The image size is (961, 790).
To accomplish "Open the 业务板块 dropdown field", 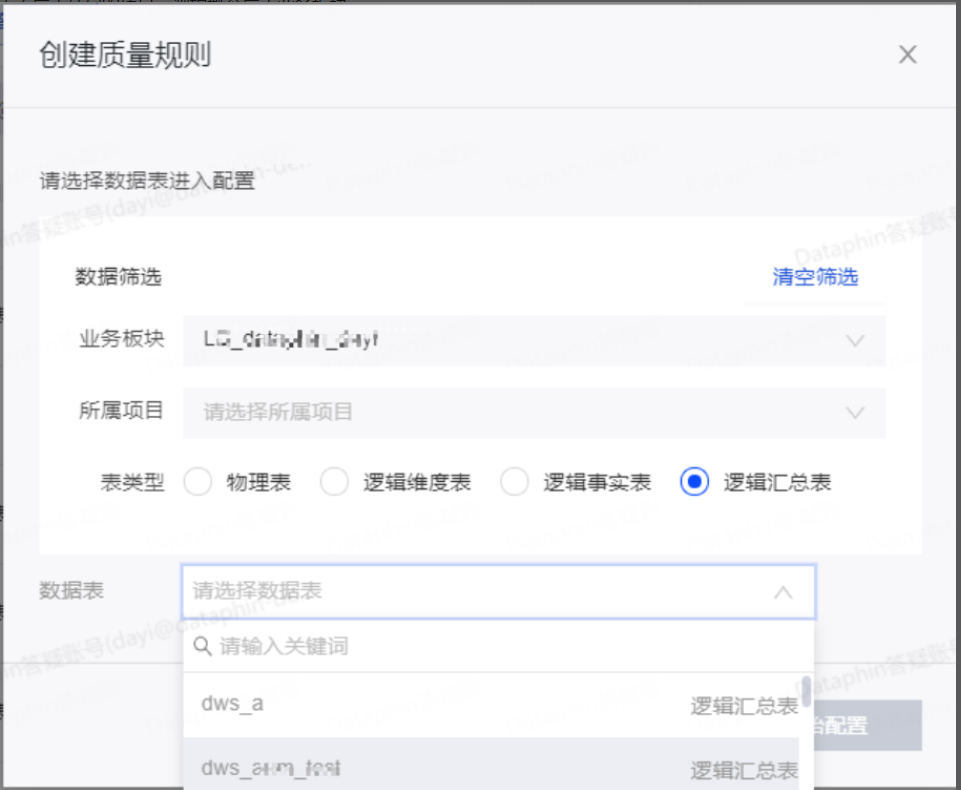I will click(520, 341).
